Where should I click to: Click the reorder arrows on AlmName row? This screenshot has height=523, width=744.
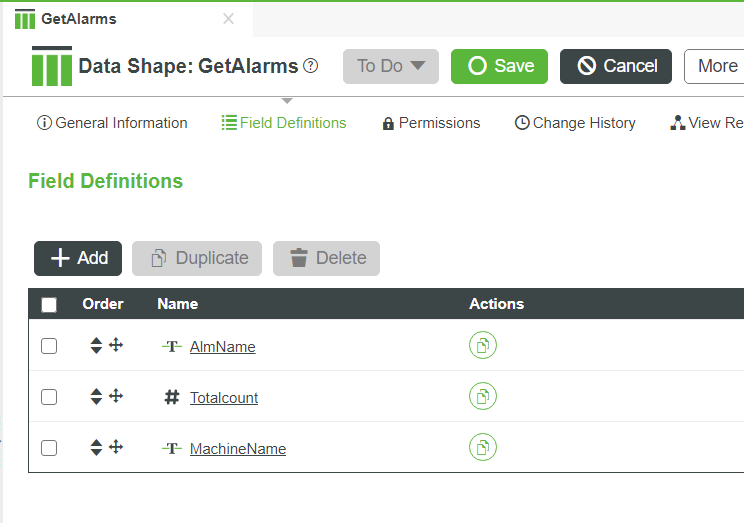click(x=96, y=346)
